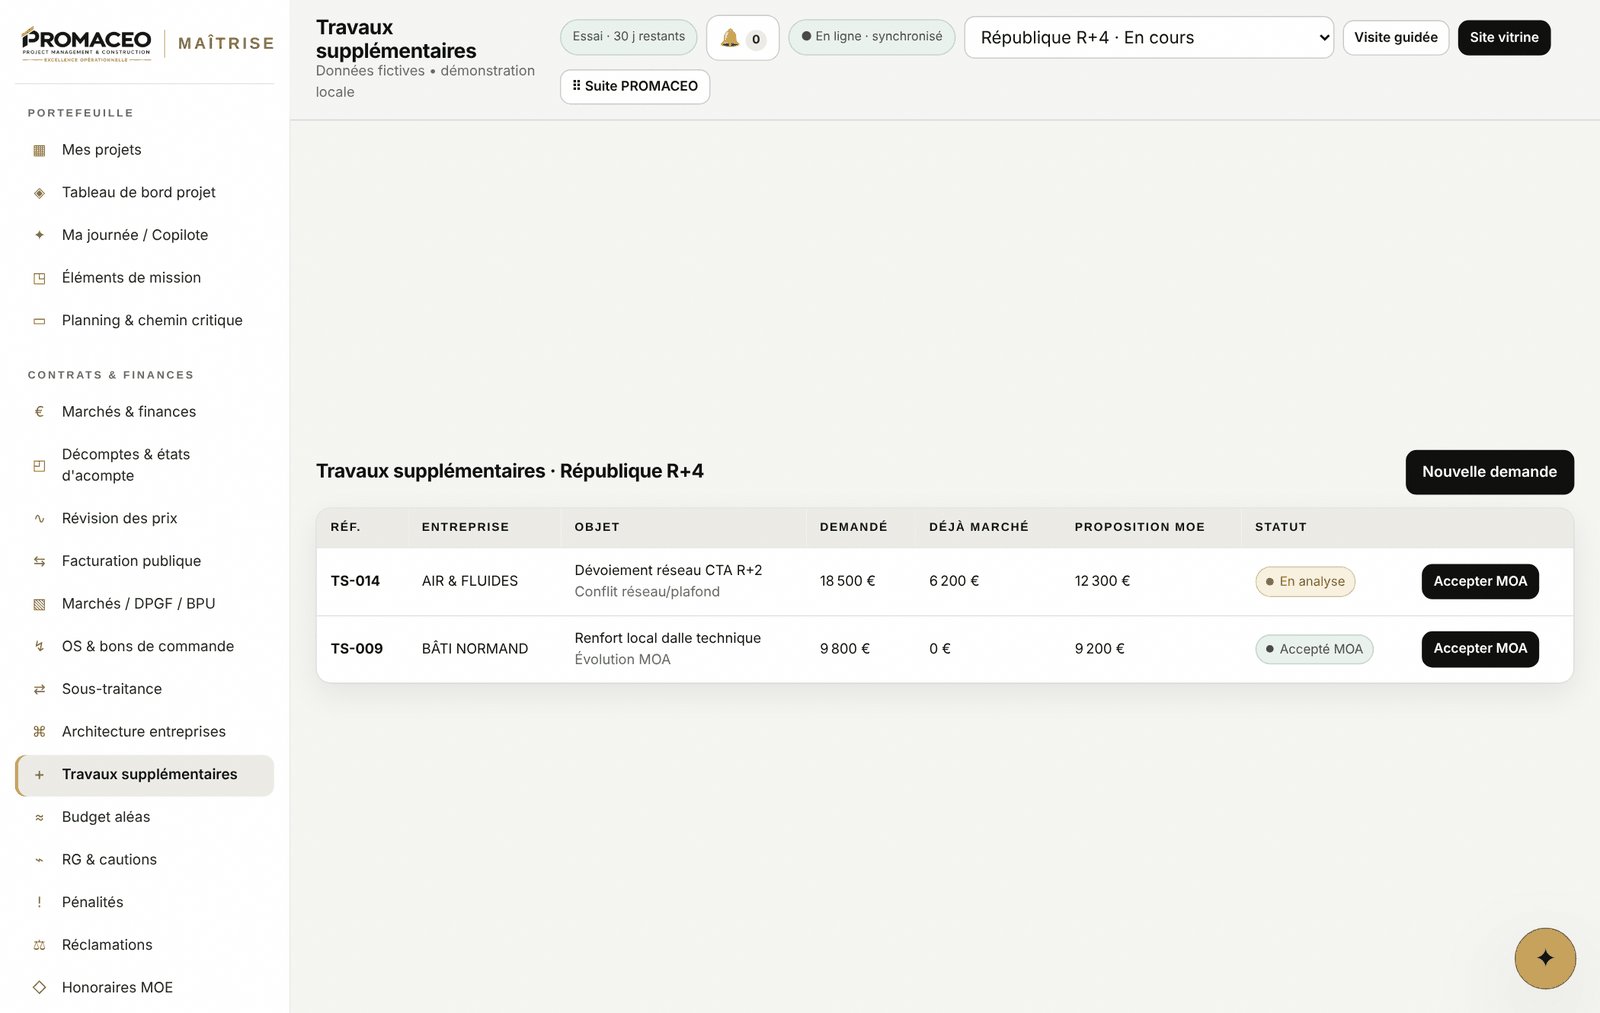1600x1013 pixels.
Task: Click the PROMACEO logo
Action: coord(87,43)
